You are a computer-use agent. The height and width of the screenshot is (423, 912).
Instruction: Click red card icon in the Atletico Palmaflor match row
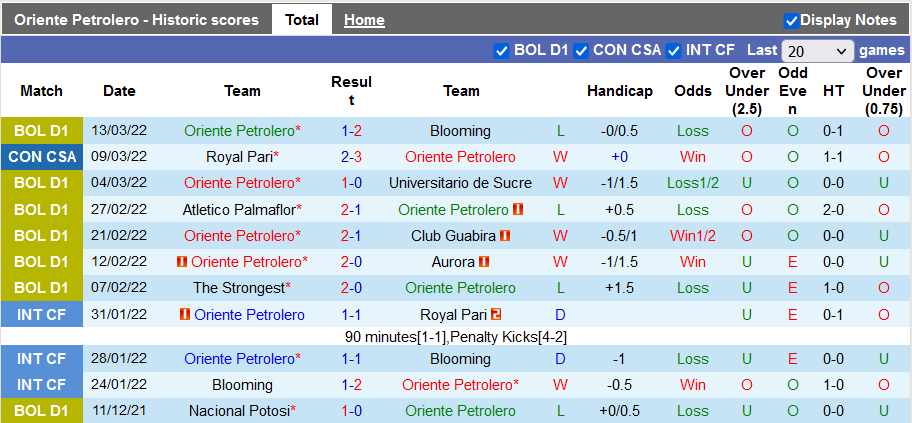[x=519, y=210]
